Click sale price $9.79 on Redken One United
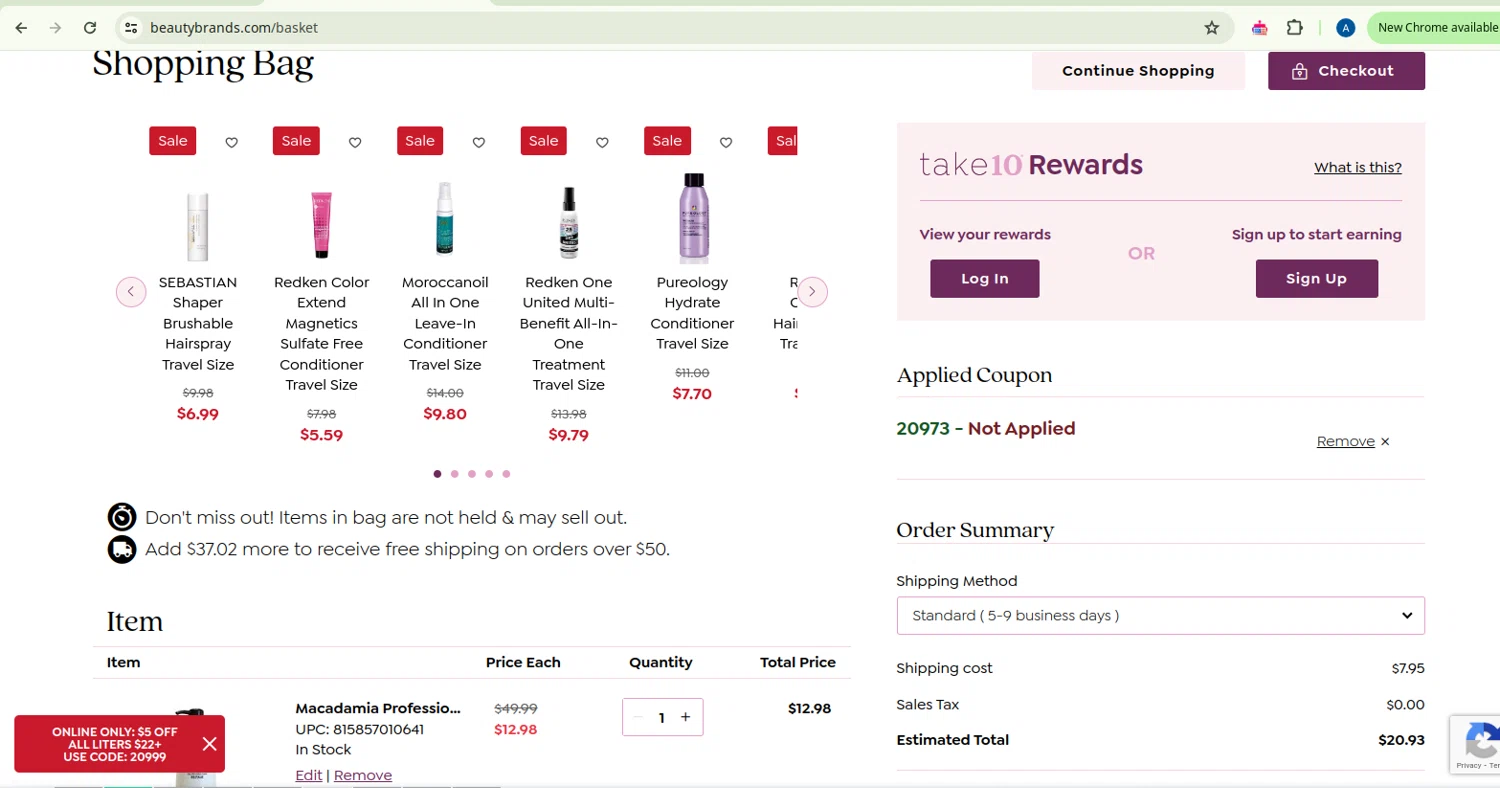The height and width of the screenshot is (788, 1500). tap(569, 435)
